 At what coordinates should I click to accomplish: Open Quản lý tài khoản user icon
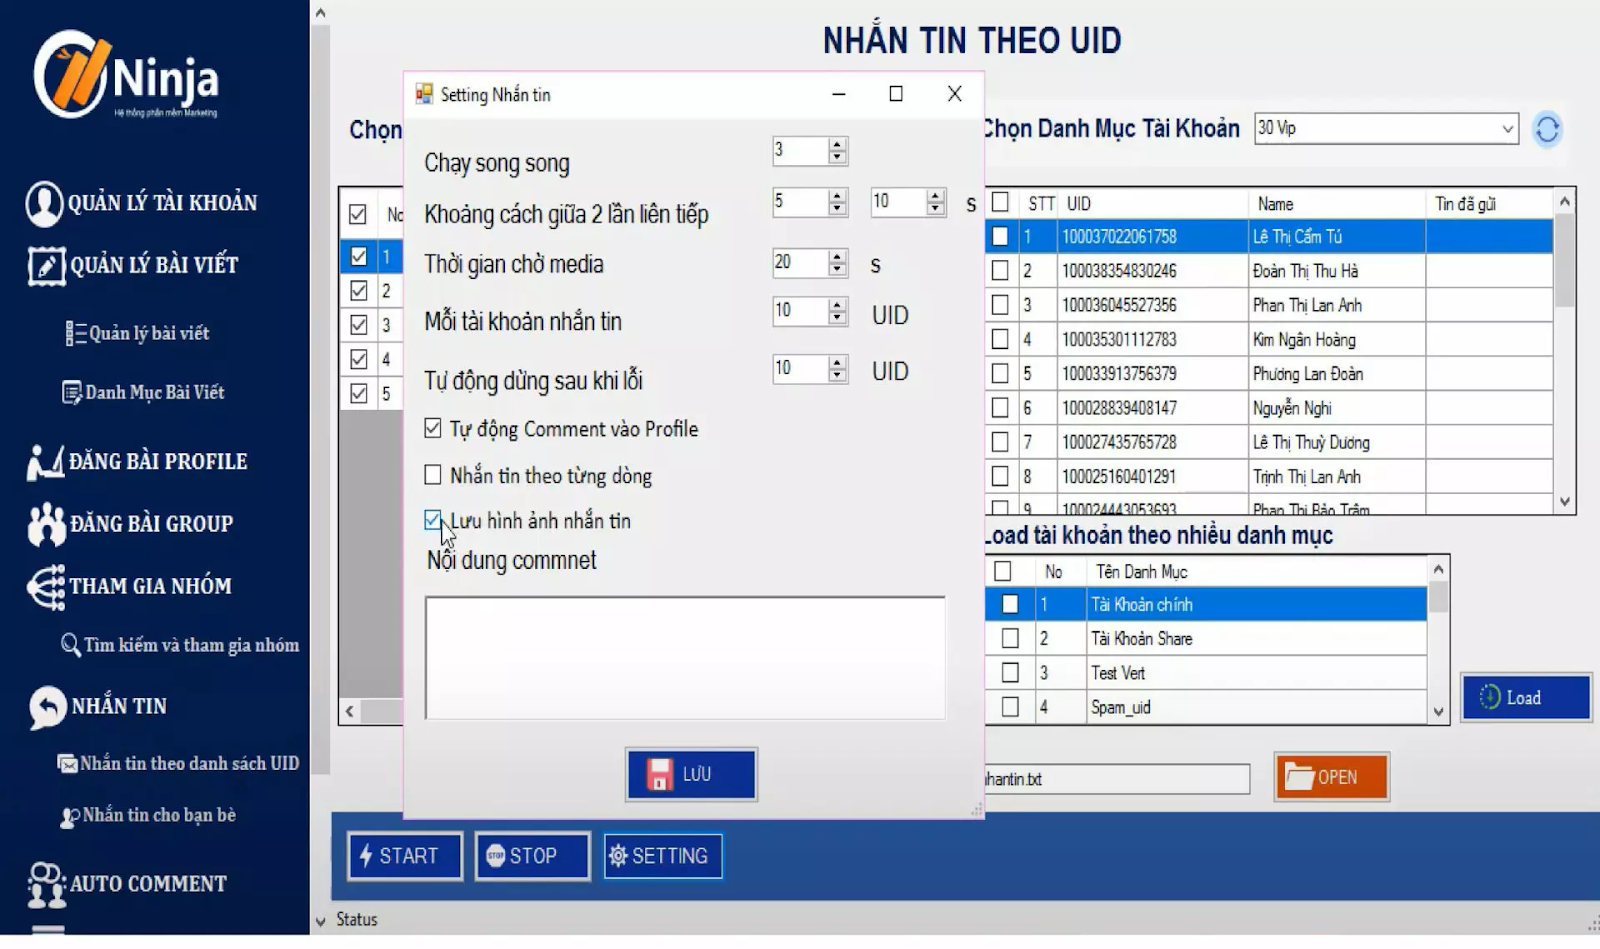[x=44, y=203]
